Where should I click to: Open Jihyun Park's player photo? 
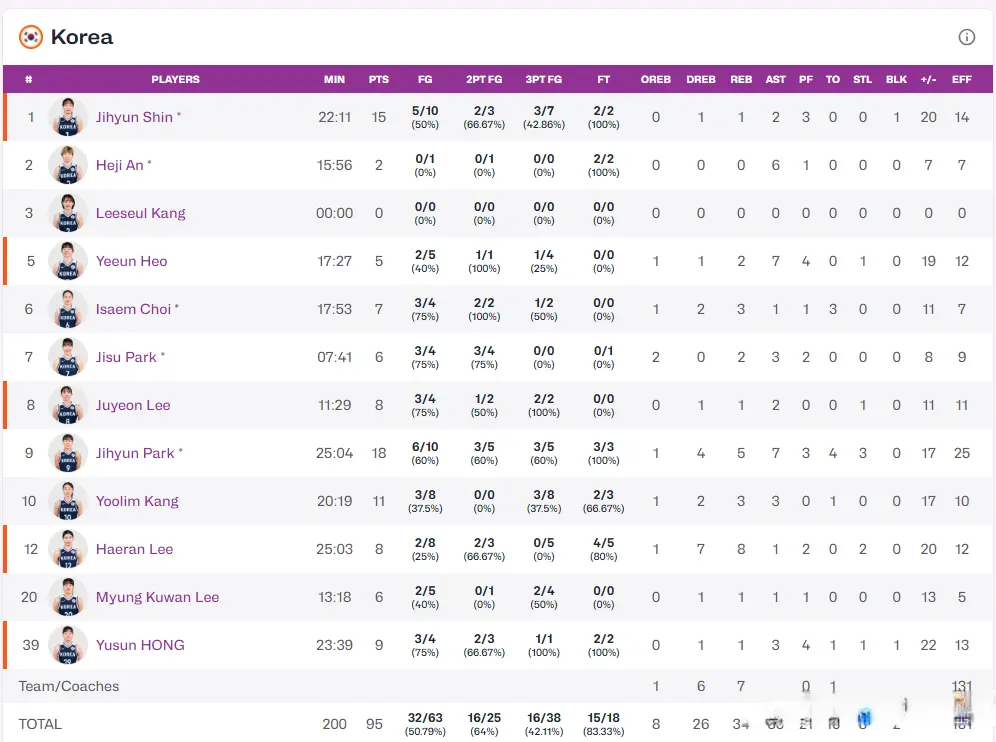68,453
